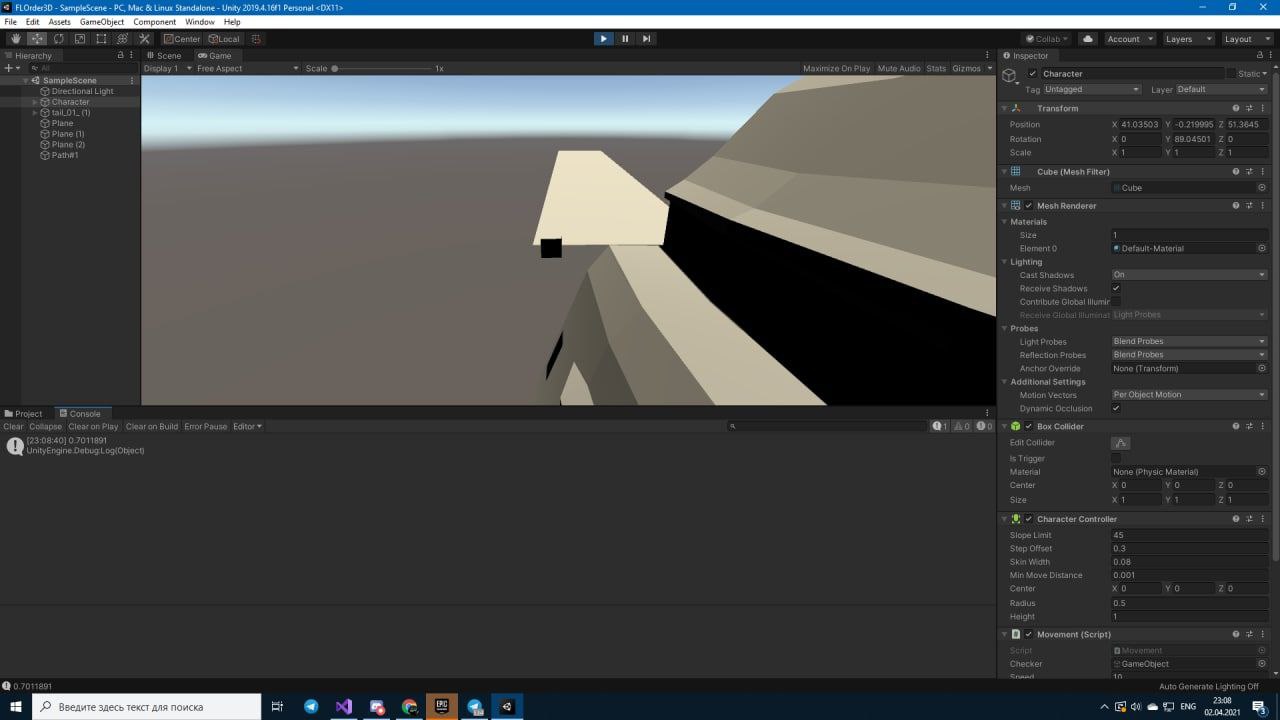Open the custom editor tools icon

pos(144,39)
